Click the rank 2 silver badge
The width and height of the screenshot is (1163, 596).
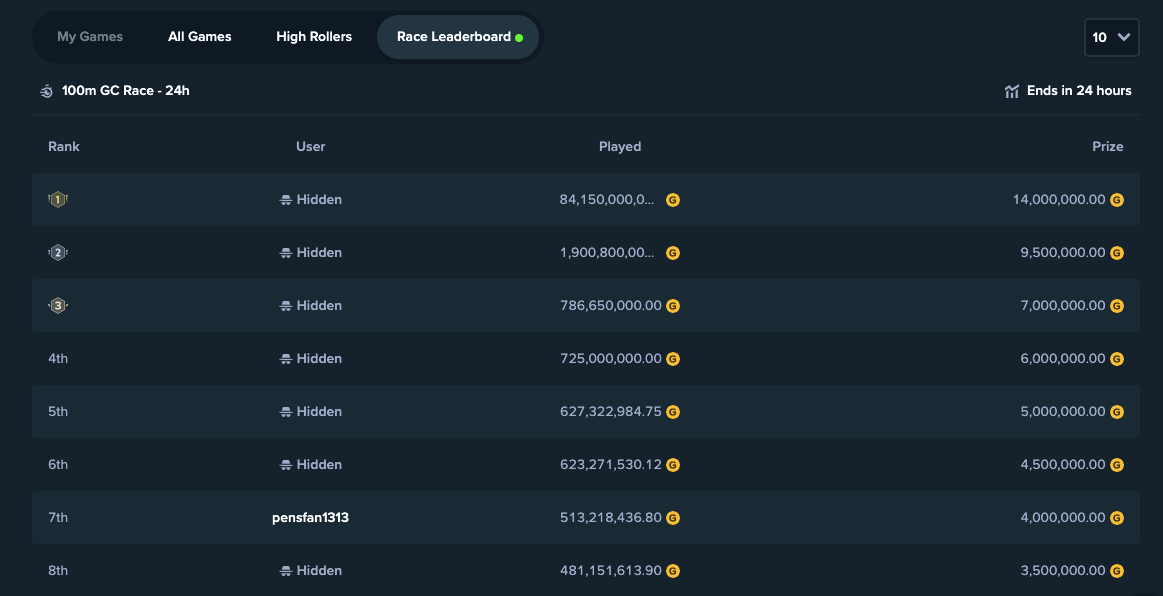tap(58, 253)
